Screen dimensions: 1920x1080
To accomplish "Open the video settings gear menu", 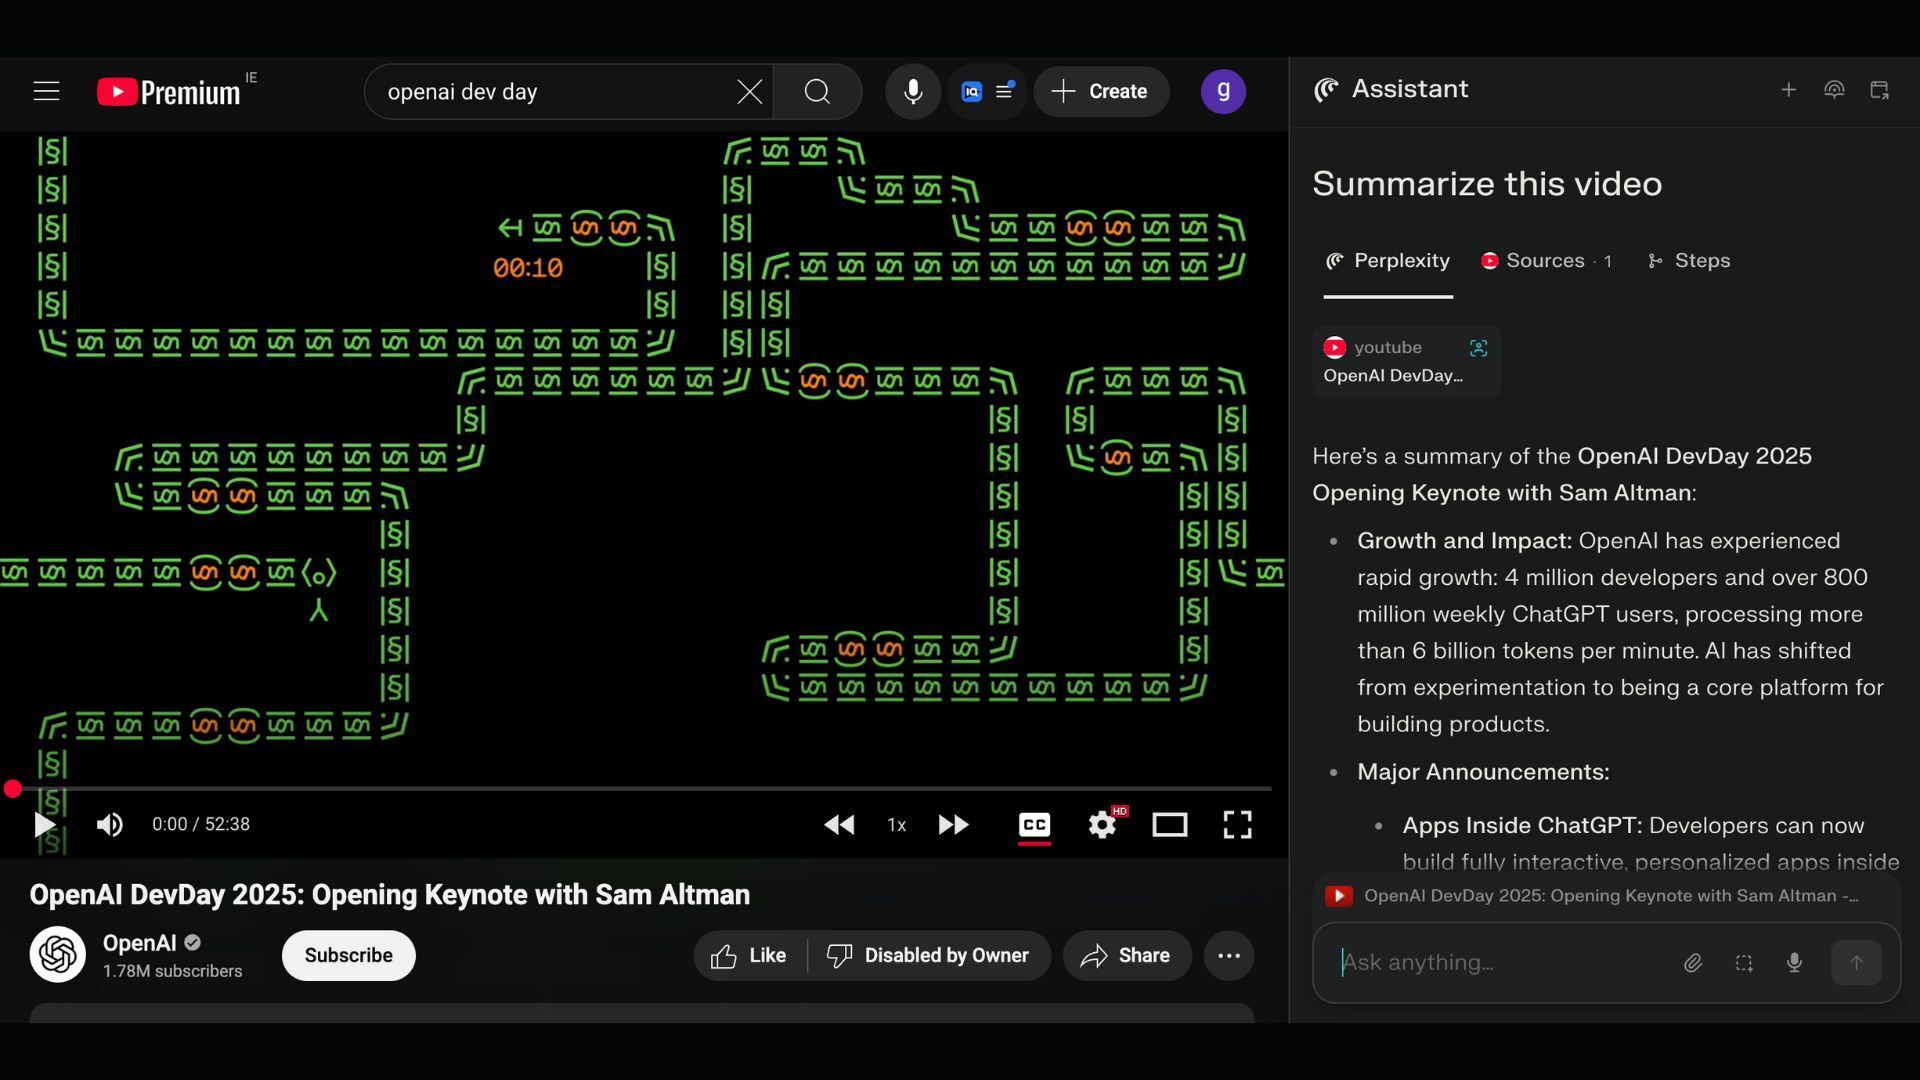I will pos(1102,824).
